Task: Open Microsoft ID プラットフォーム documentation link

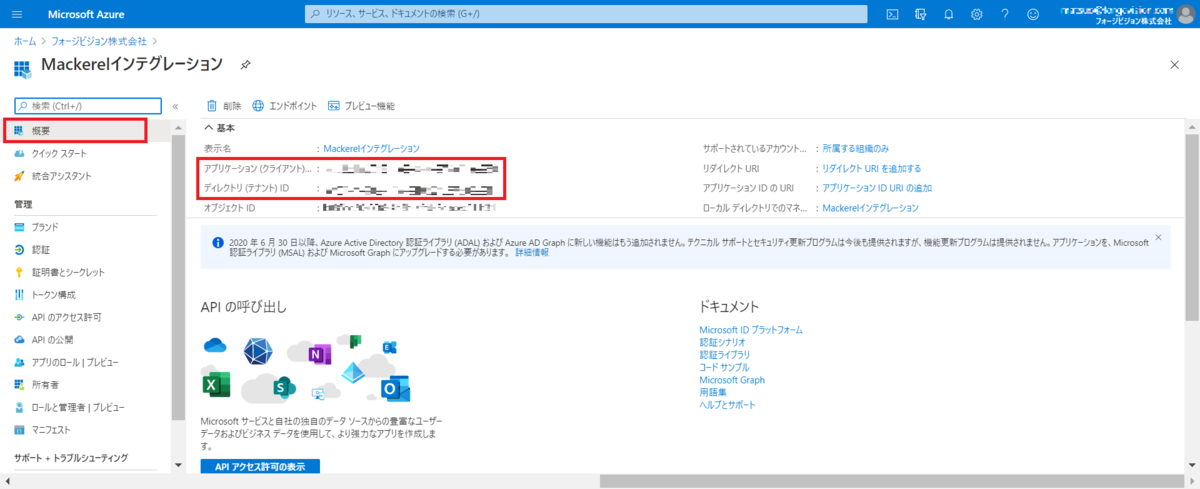Action: click(x=751, y=329)
